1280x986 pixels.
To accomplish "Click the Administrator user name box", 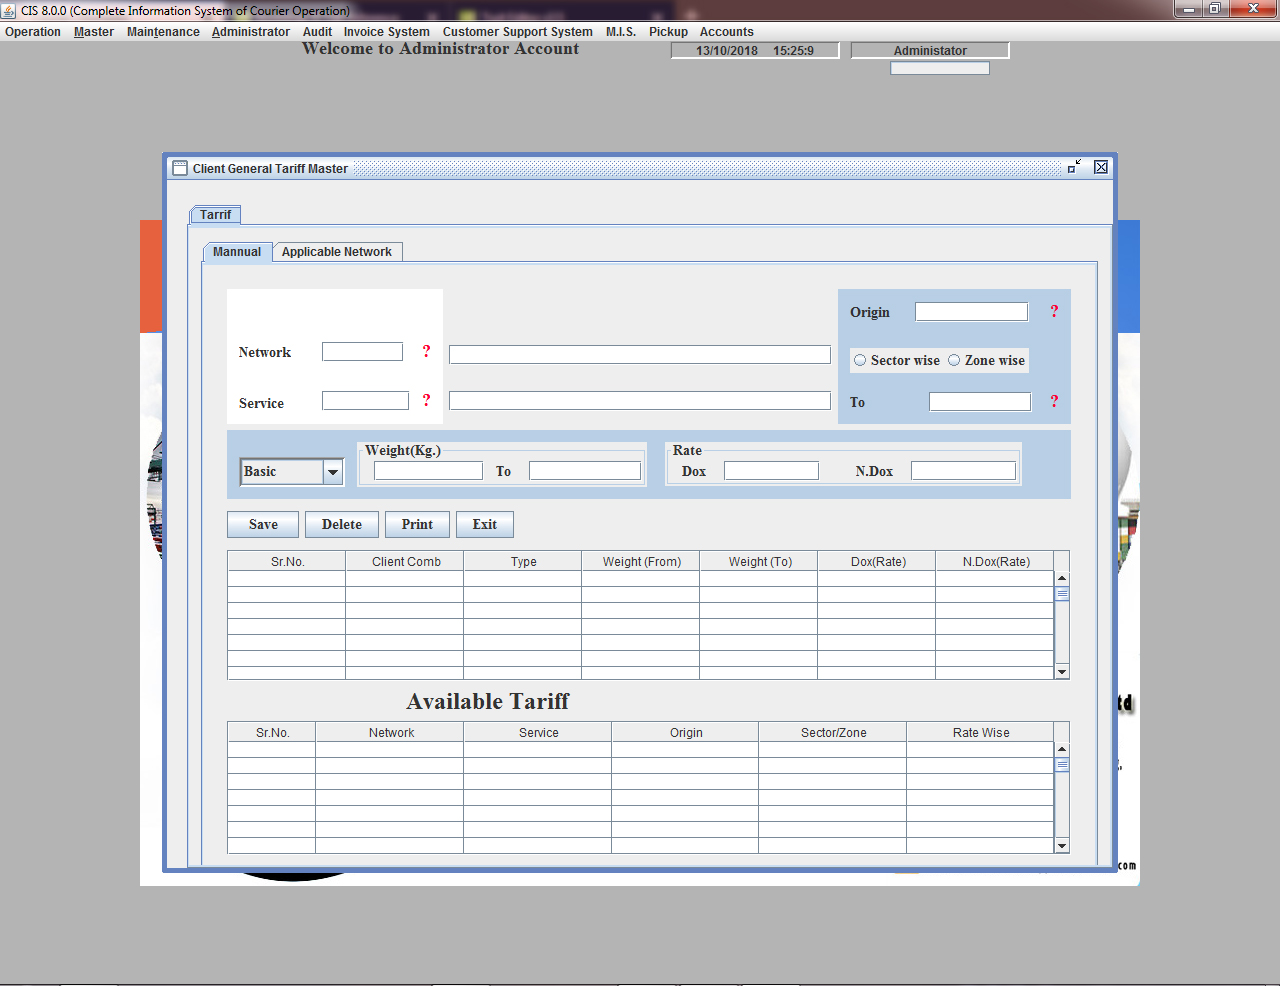I will (930, 51).
